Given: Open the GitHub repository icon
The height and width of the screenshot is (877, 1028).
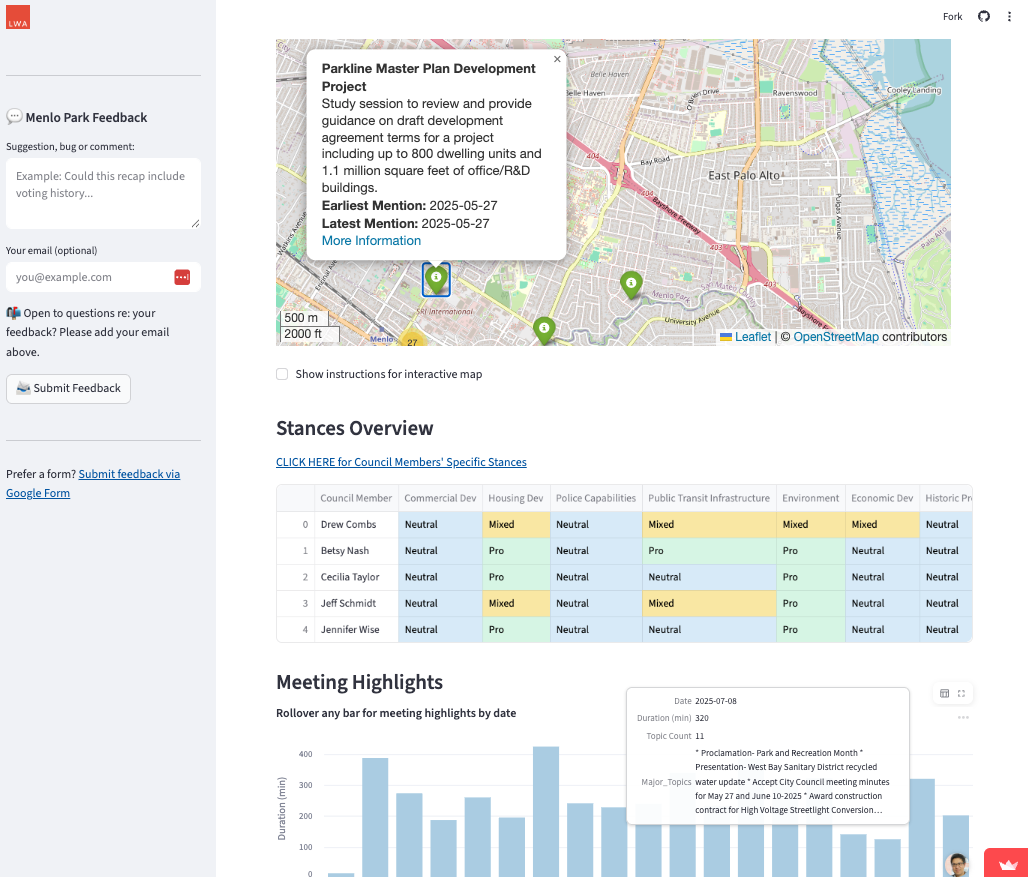Looking at the screenshot, I should pyautogui.click(x=983, y=16).
